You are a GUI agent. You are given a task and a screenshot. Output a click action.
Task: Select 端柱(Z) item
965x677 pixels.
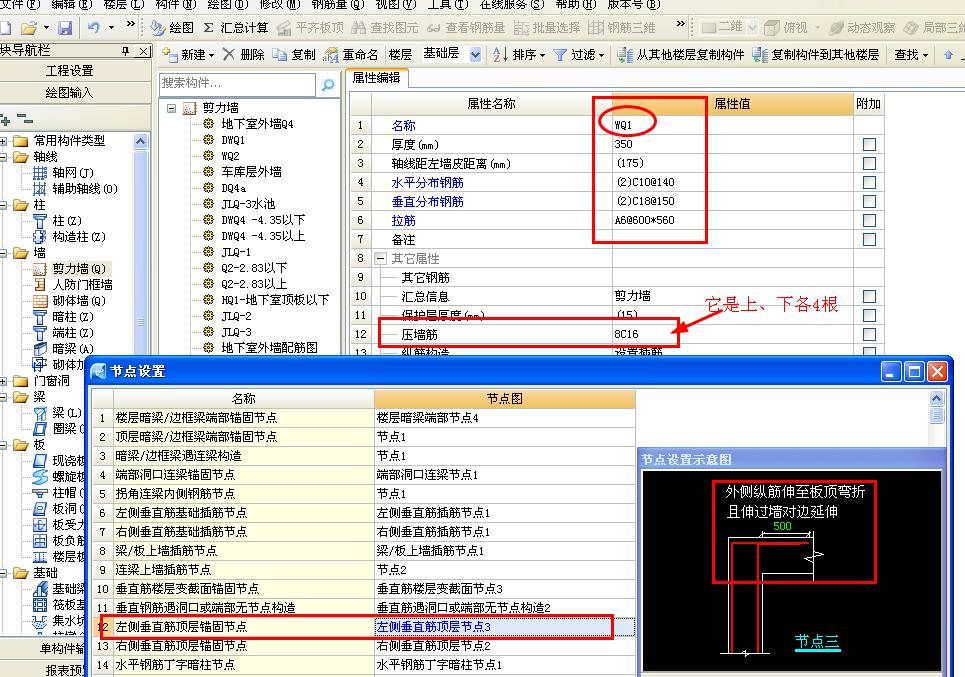pos(73,332)
